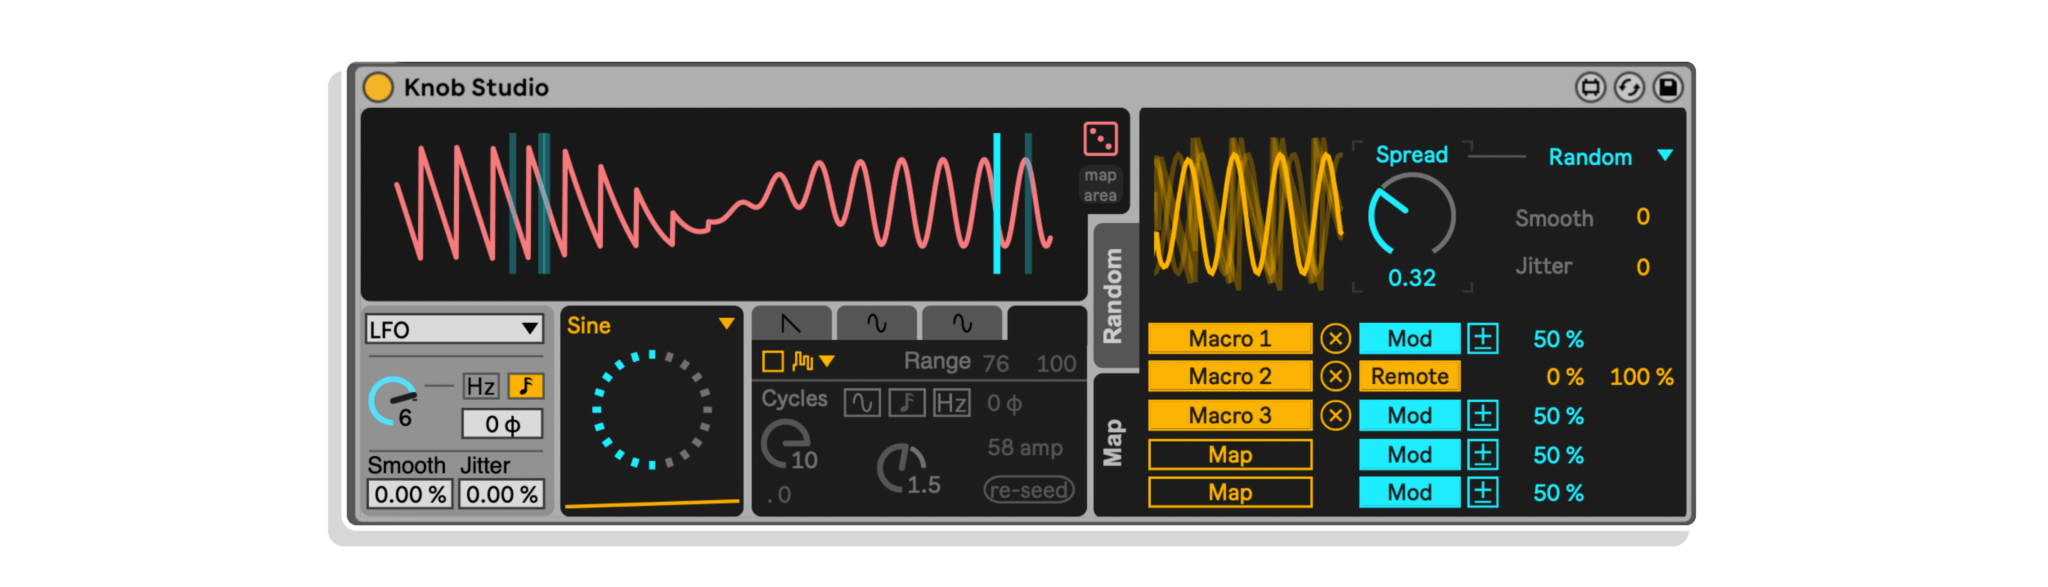The width and height of the screenshot is (2048, 587).
Task: Remove the Macro 3 mapping with X icon
Action: click(x=1335, y=415)
